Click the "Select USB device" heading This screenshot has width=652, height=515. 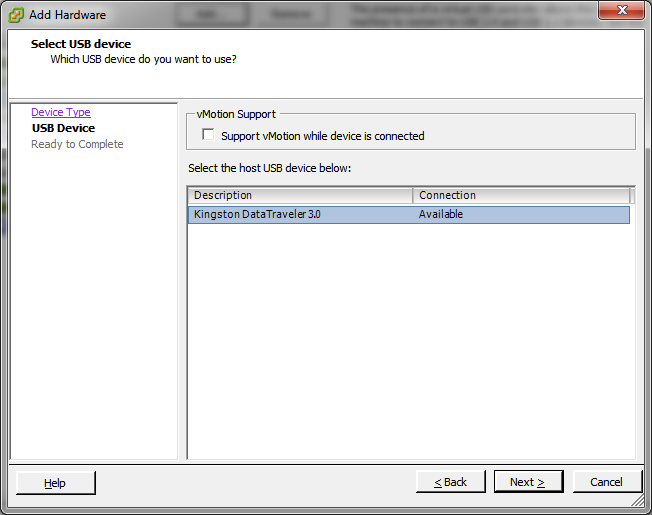[x=81, y=44]
